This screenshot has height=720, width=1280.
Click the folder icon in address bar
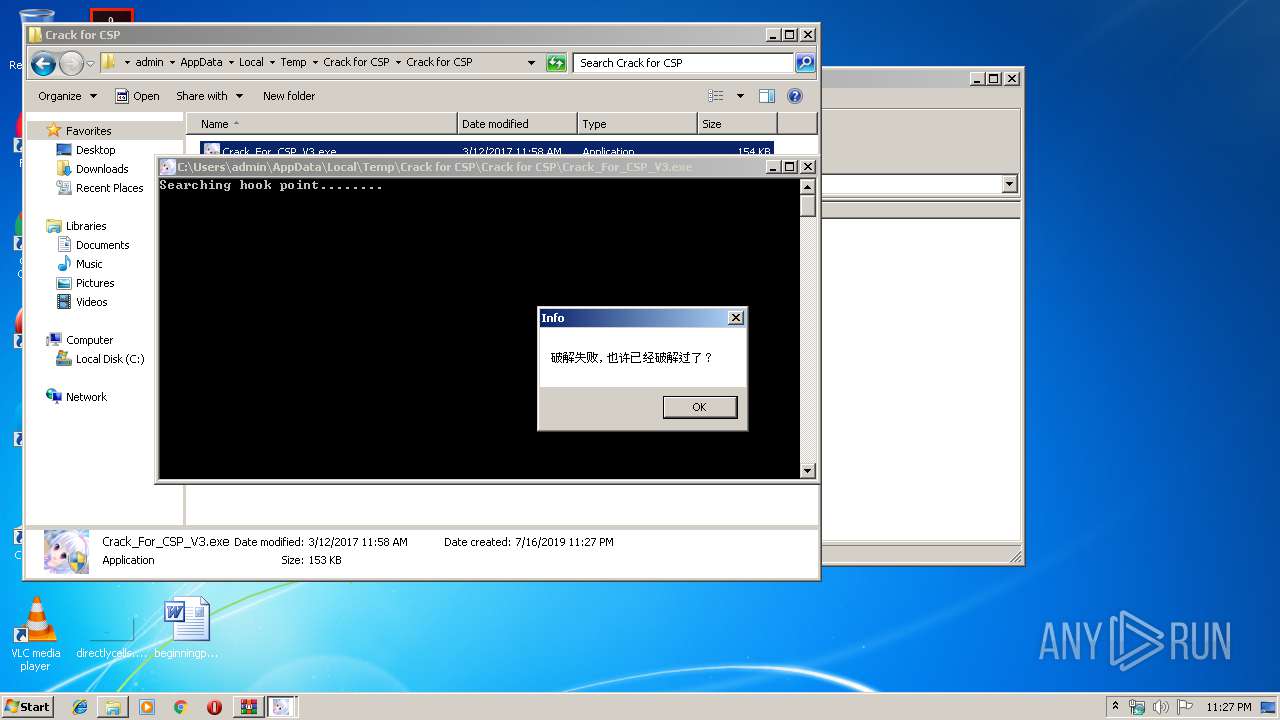tap(109, 62)
